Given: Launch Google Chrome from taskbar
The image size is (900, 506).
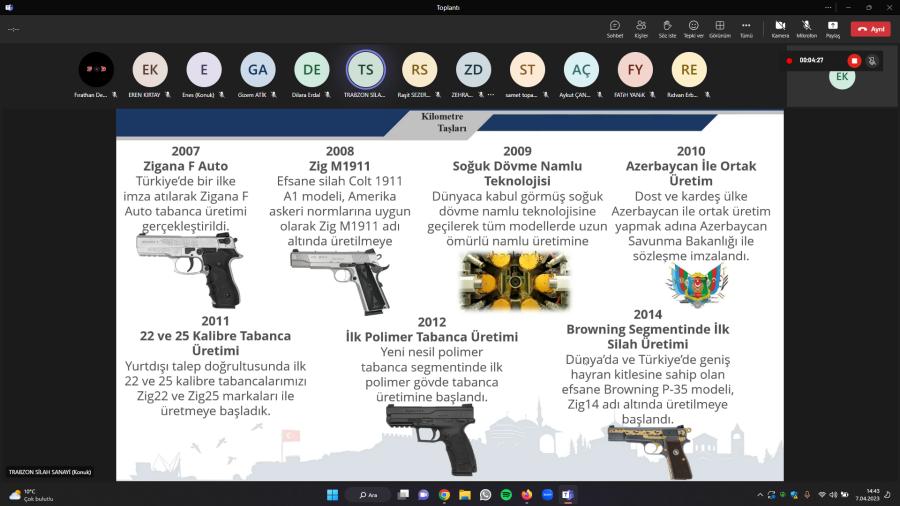Looking at the screenshot, I should pyautogui.click(x=444, y=495).
